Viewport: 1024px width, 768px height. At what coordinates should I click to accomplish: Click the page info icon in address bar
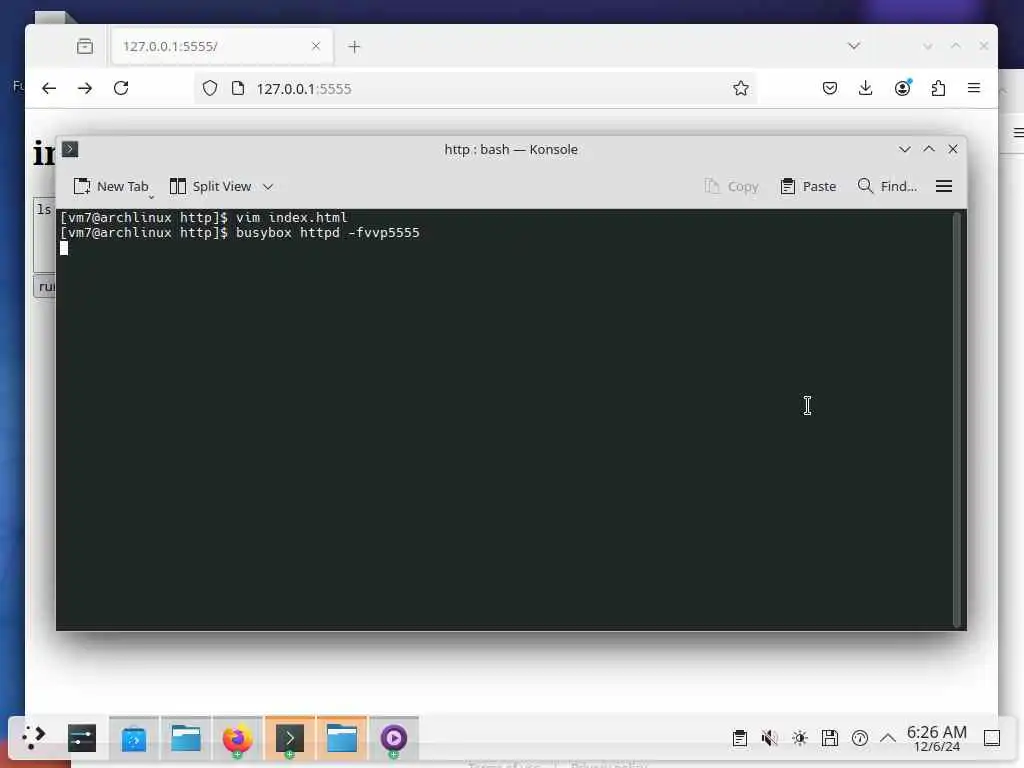coord(238,88)
